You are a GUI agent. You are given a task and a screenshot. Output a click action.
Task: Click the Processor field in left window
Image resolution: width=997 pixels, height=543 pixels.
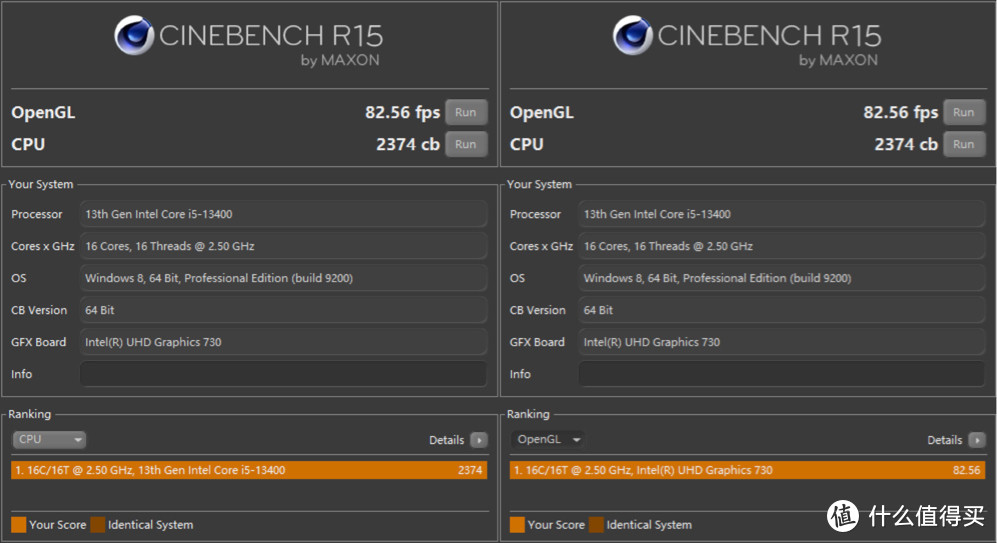click(284, 214)
